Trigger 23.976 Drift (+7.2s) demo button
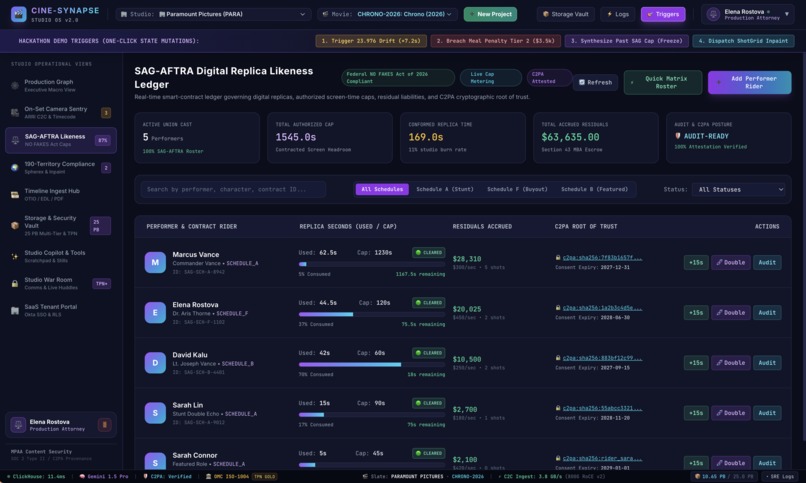The image size is (806, 483). 371,41
